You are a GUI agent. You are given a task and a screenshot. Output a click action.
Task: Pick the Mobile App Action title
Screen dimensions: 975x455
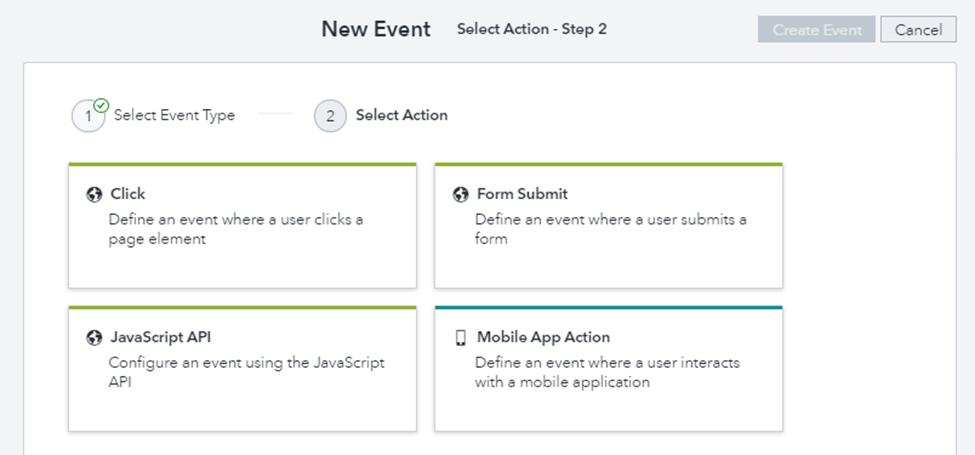coord(543,338)
